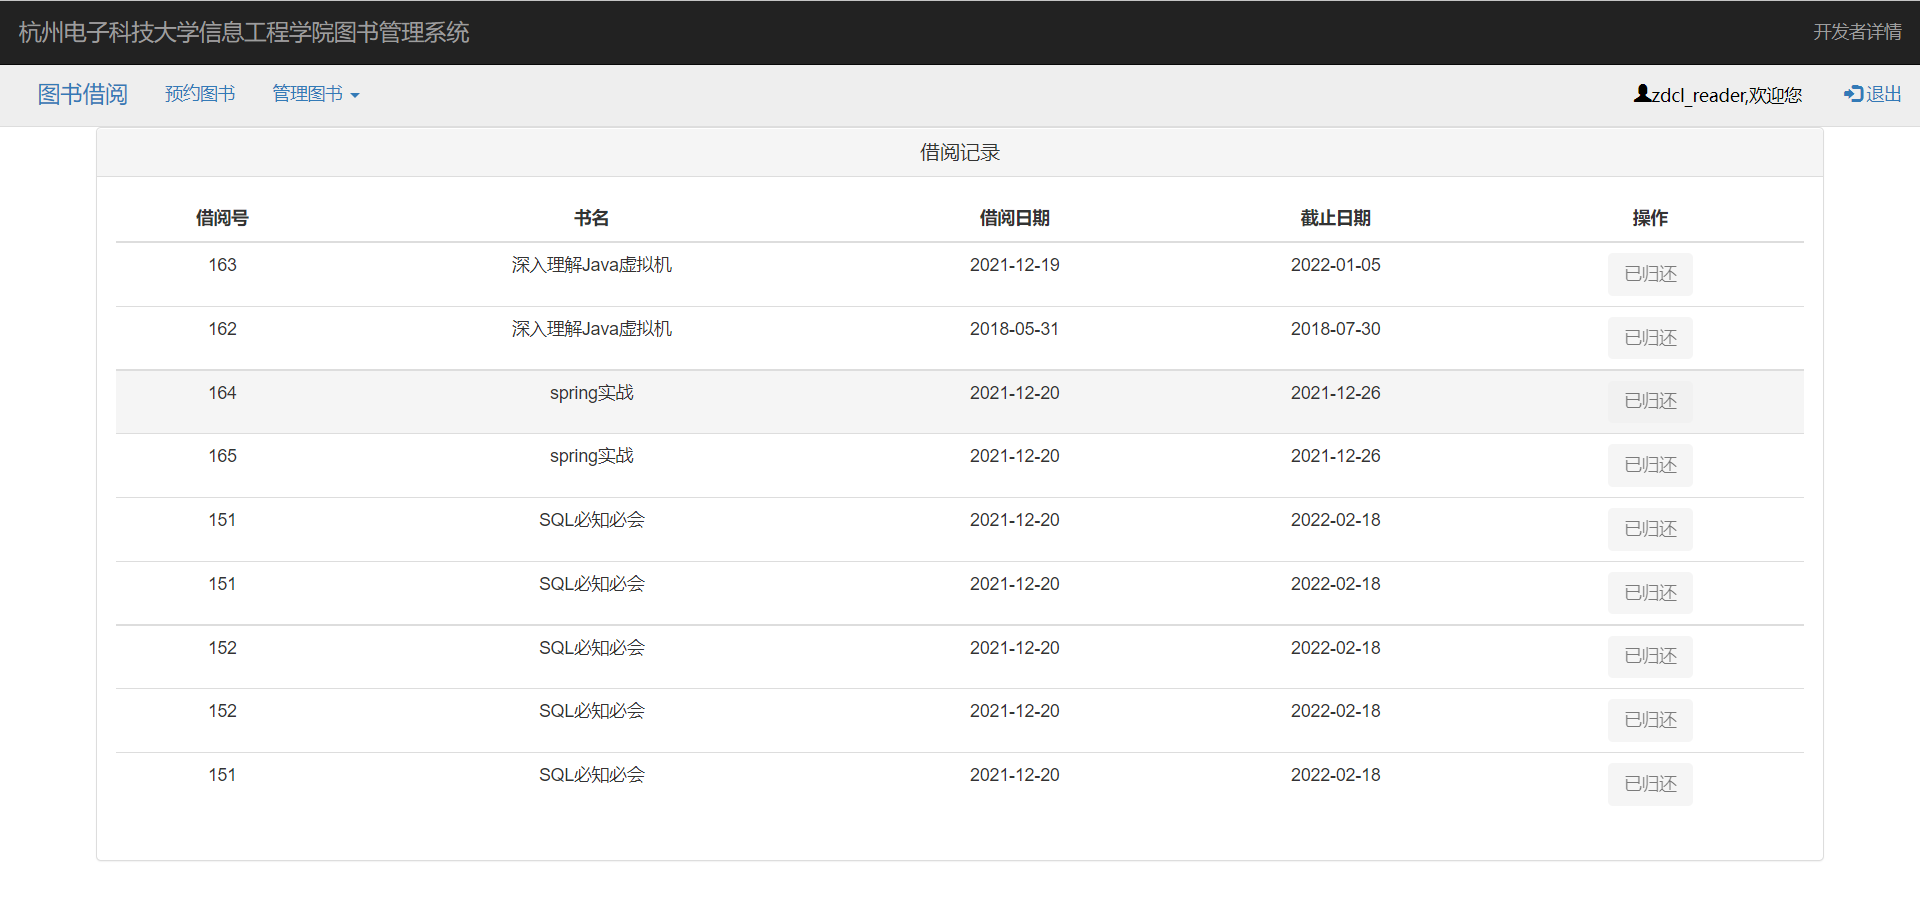Screen dimensions: 1920x902
Task: Click the zdcl_reader,欢迎您 username text
Action: pyautogui.click(x=1727, y=95)
